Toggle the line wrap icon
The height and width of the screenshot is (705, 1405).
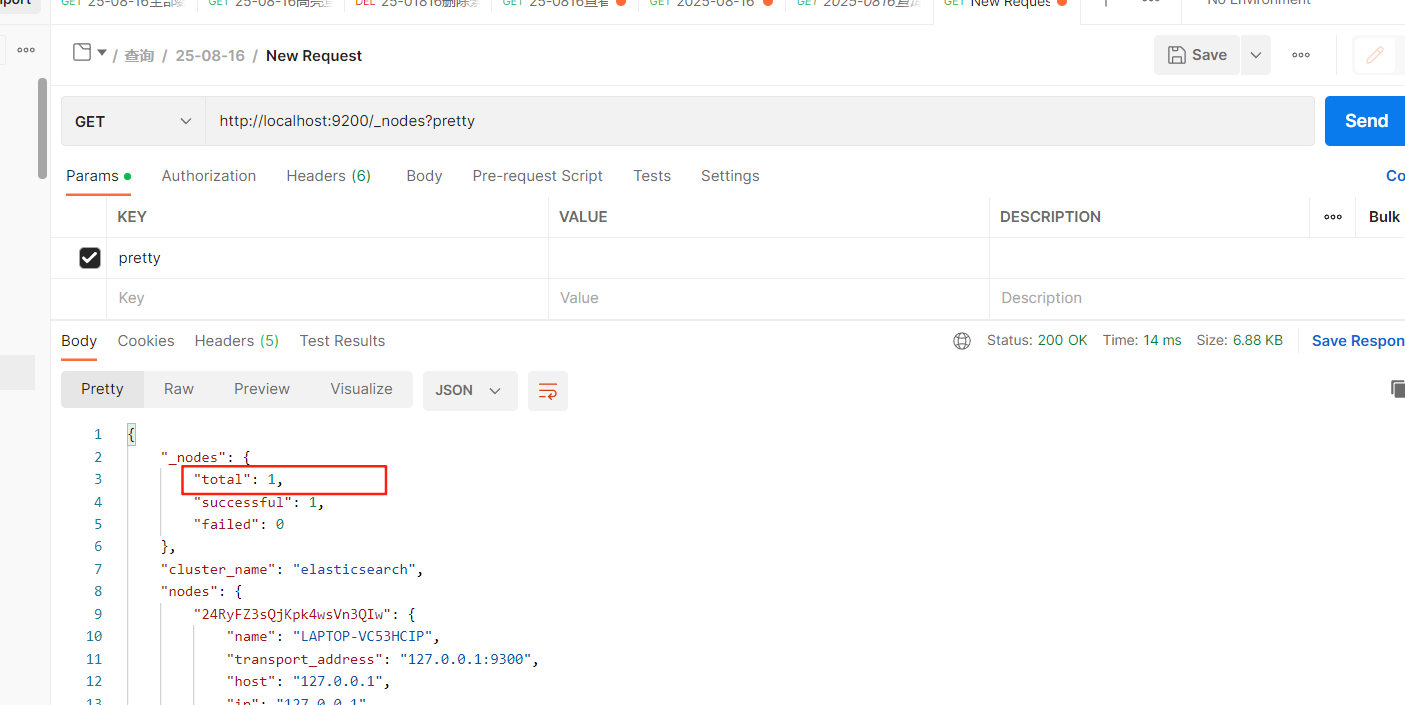(x=548, y=391)
